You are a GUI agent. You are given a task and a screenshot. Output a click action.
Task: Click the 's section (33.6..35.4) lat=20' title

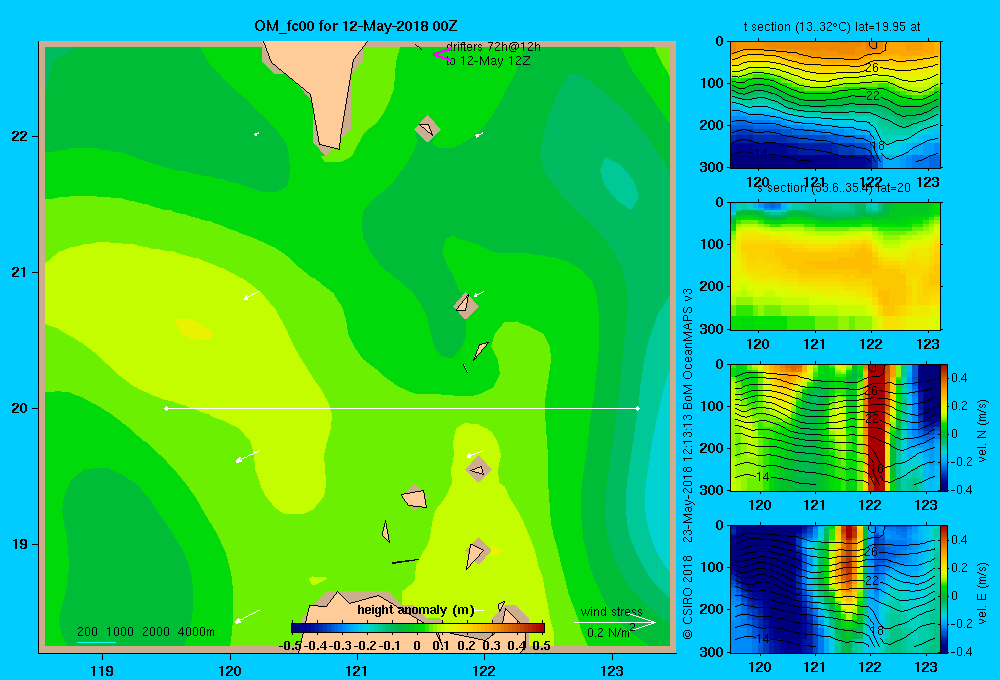pos(834,188)
